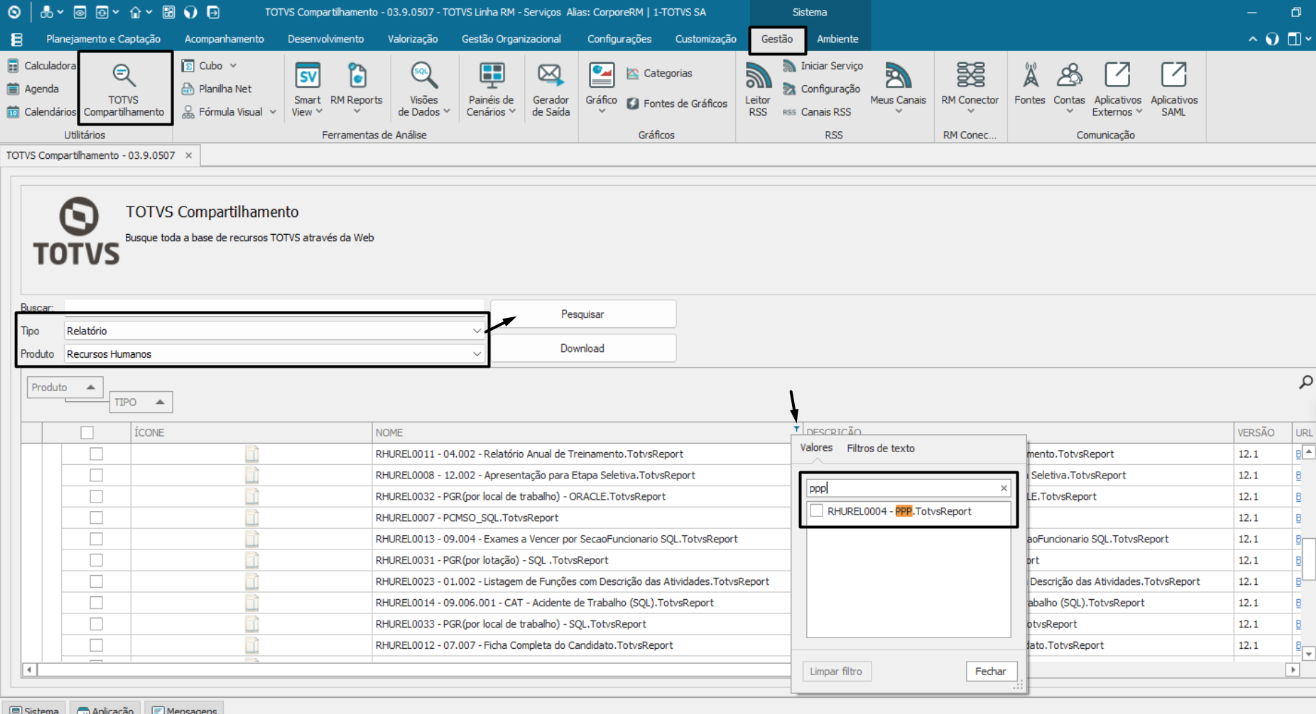Clear the ppp filter search text
1316x714 pixels.
[x=1004, y=488]
